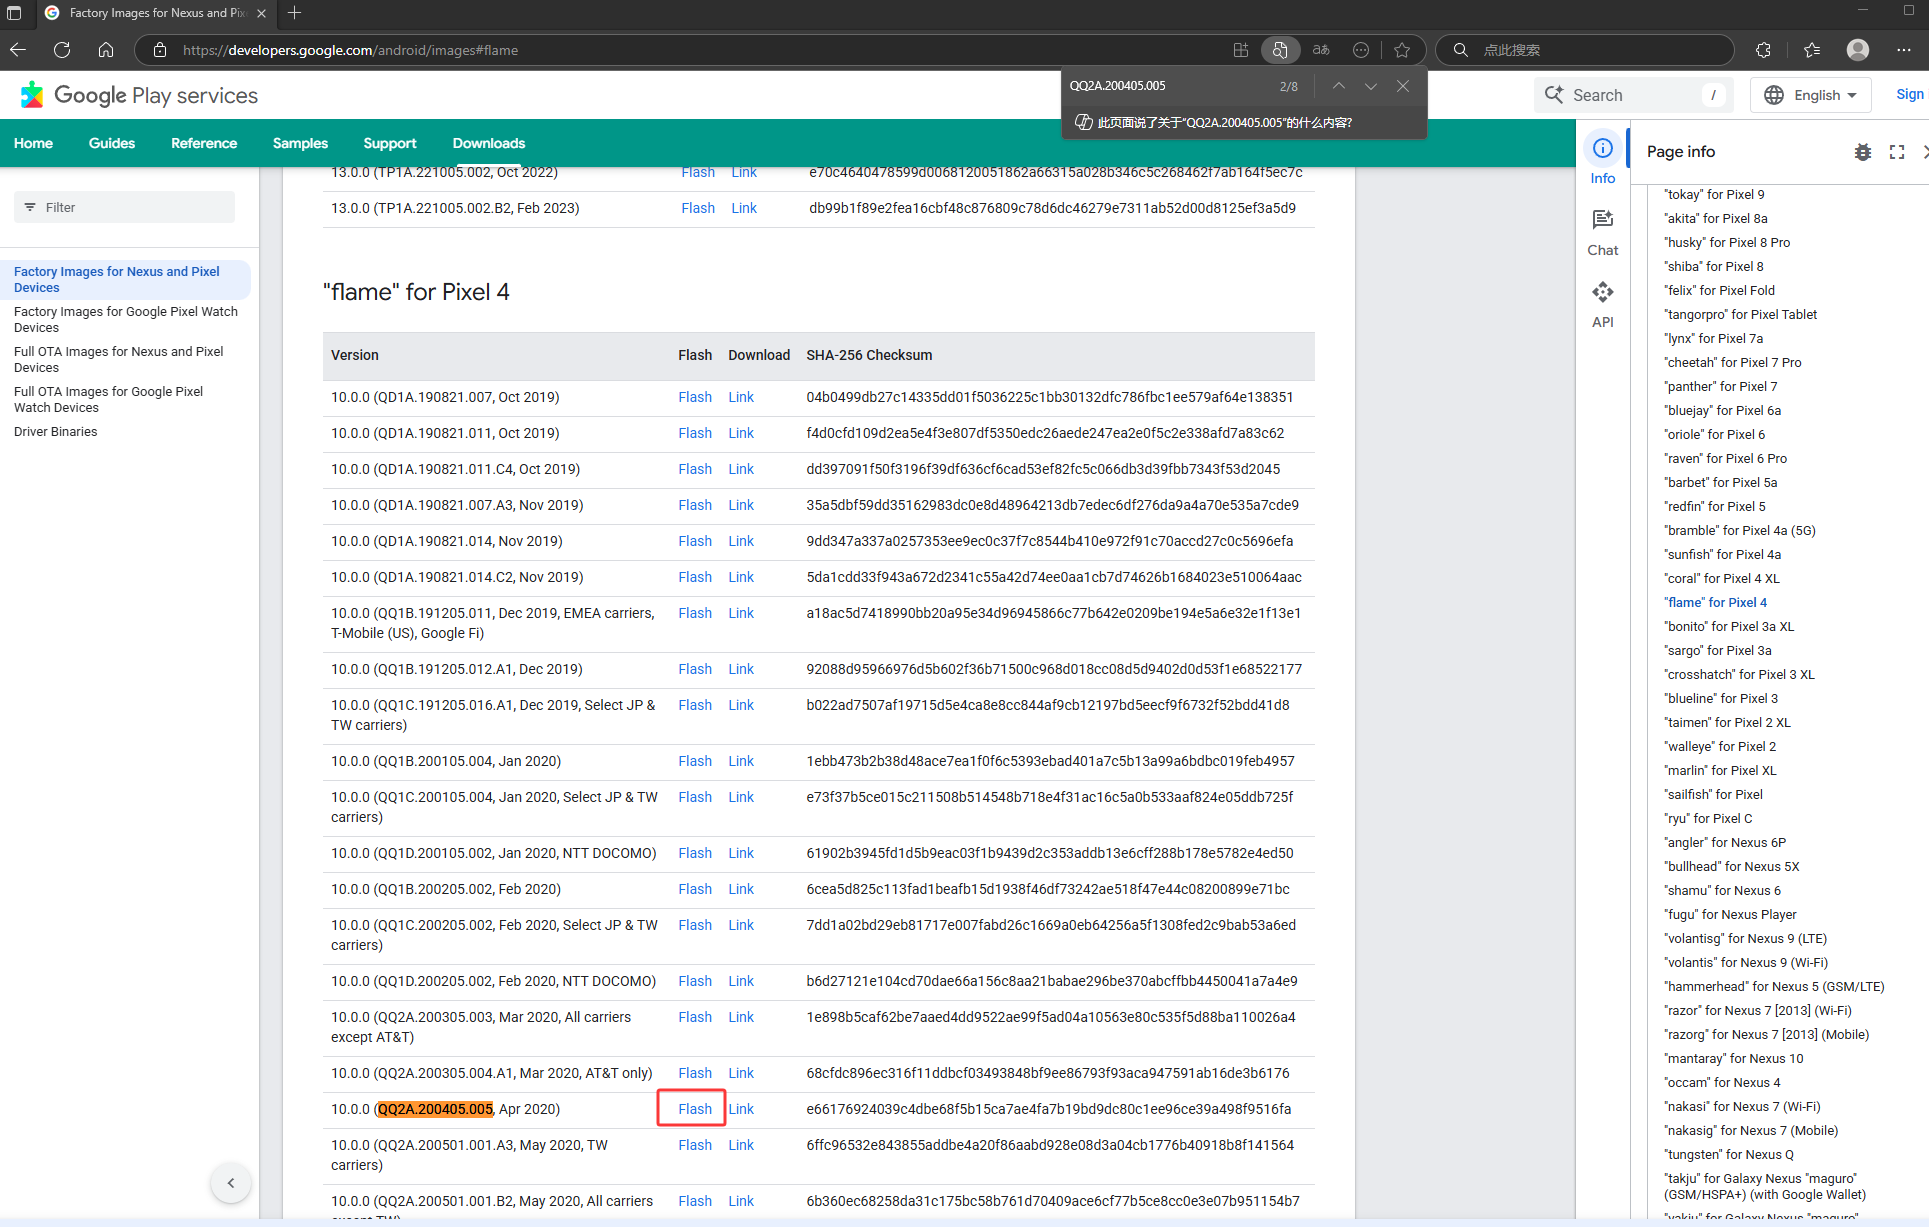Screen dimensions: 1929x1227
Task: Open the Reference tab
Action: point(204,143)
